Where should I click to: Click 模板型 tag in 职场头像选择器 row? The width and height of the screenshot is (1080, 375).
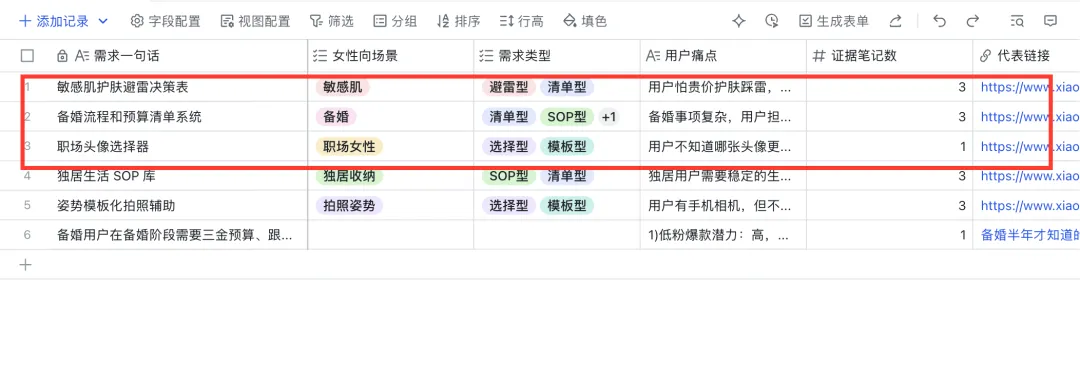(567, 146)
